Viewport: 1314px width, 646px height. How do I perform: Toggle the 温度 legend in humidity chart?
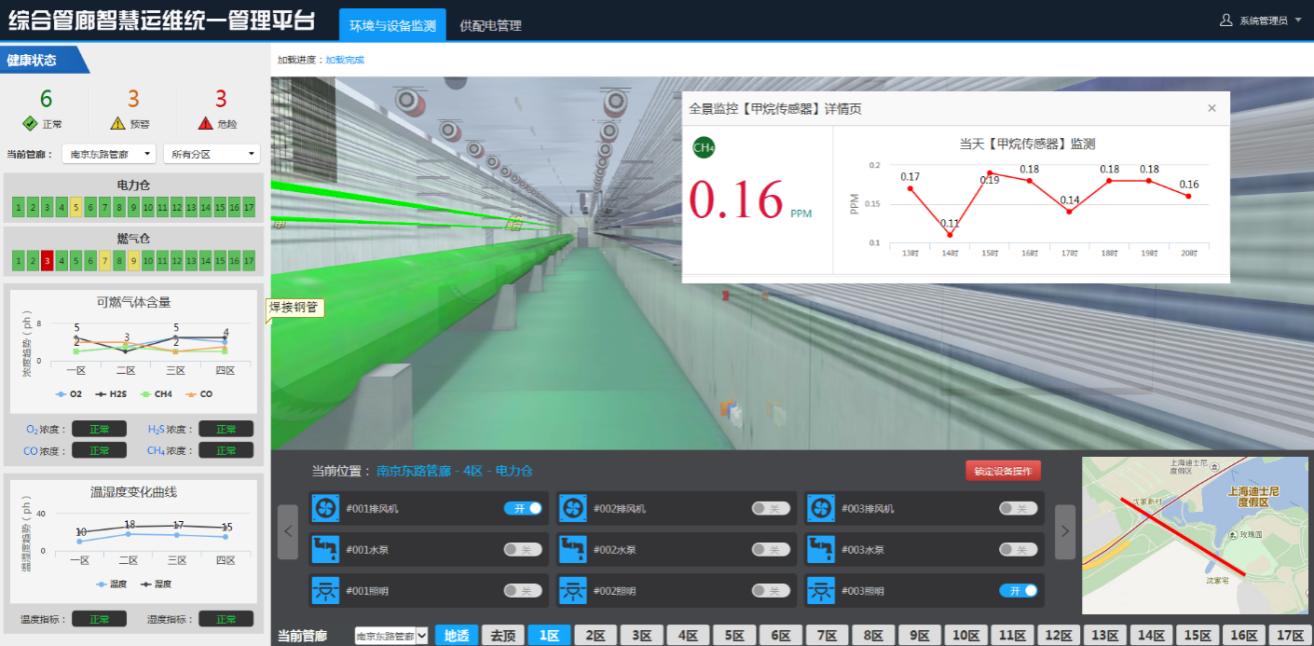110,584
